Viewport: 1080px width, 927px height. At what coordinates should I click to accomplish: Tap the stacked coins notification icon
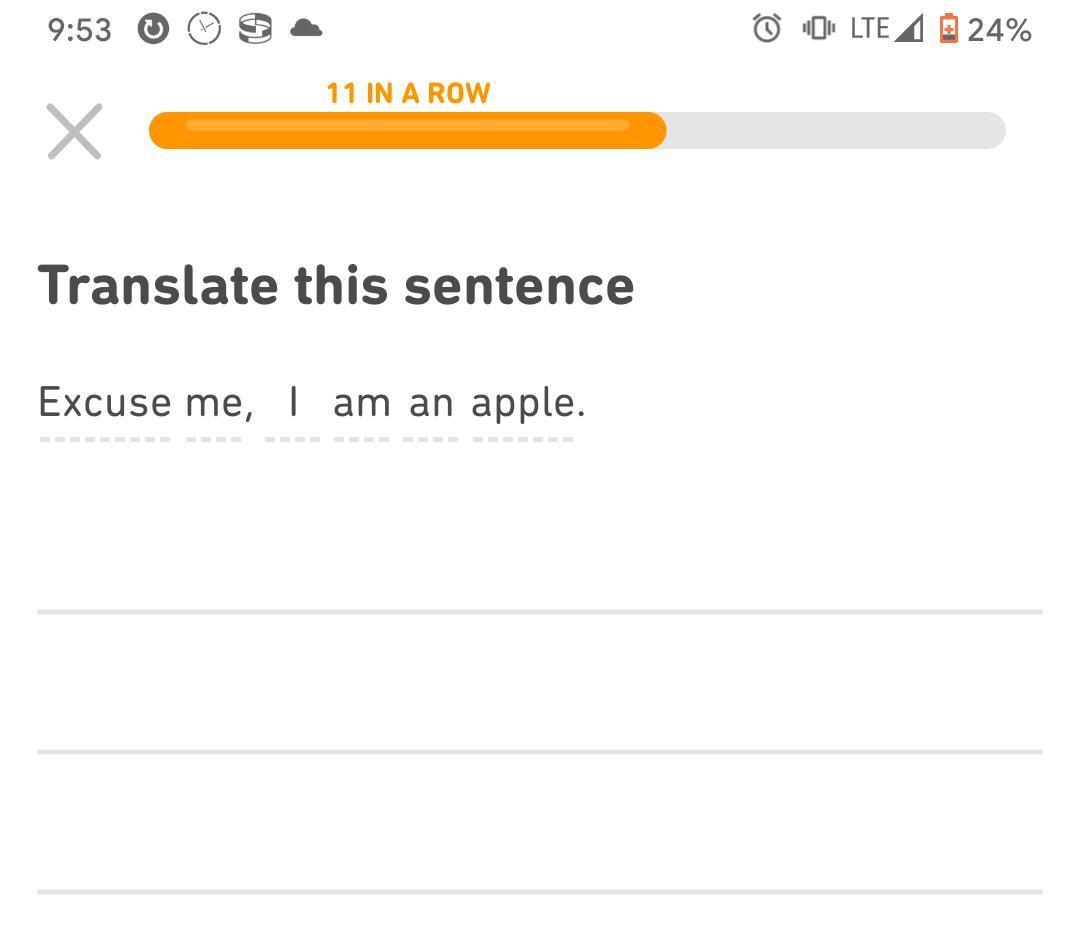(255, 28)
